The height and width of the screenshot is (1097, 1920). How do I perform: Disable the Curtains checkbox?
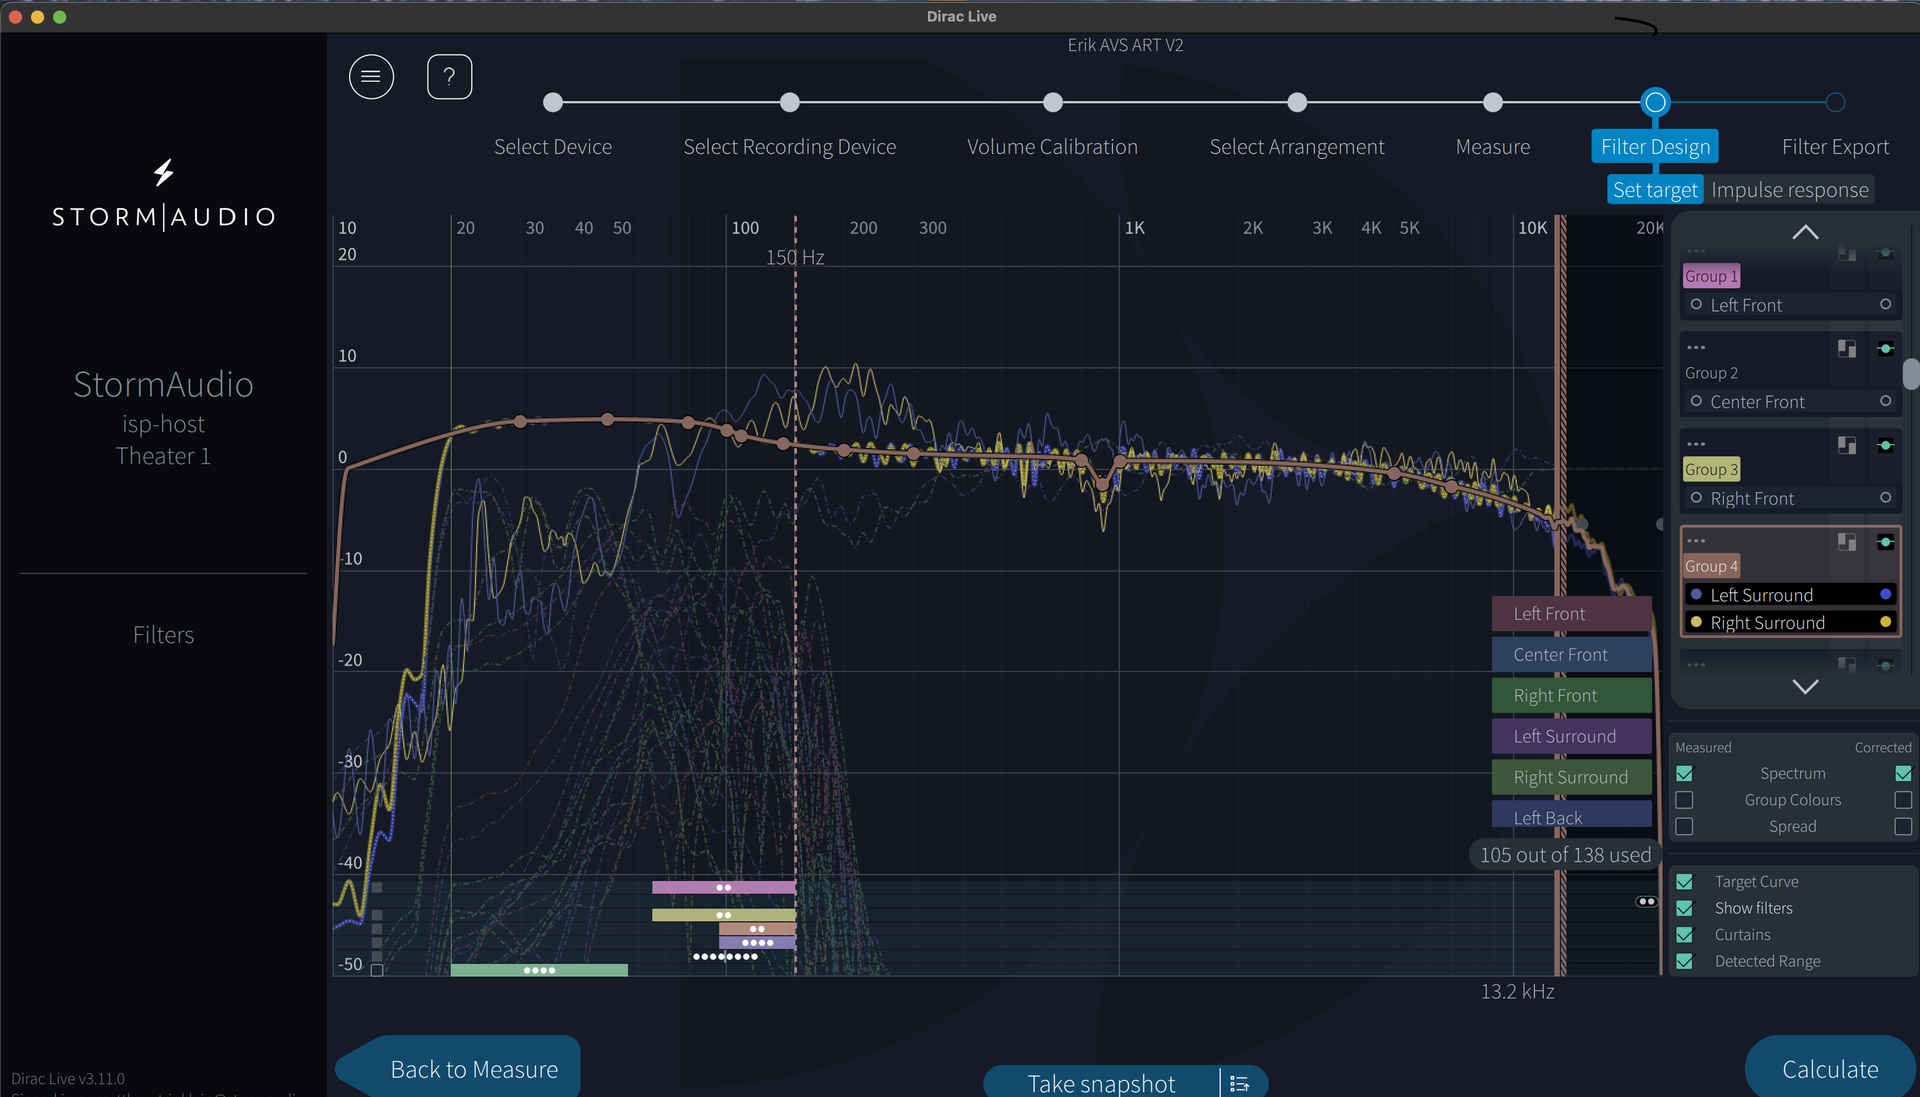click(x=1685, y=935)
